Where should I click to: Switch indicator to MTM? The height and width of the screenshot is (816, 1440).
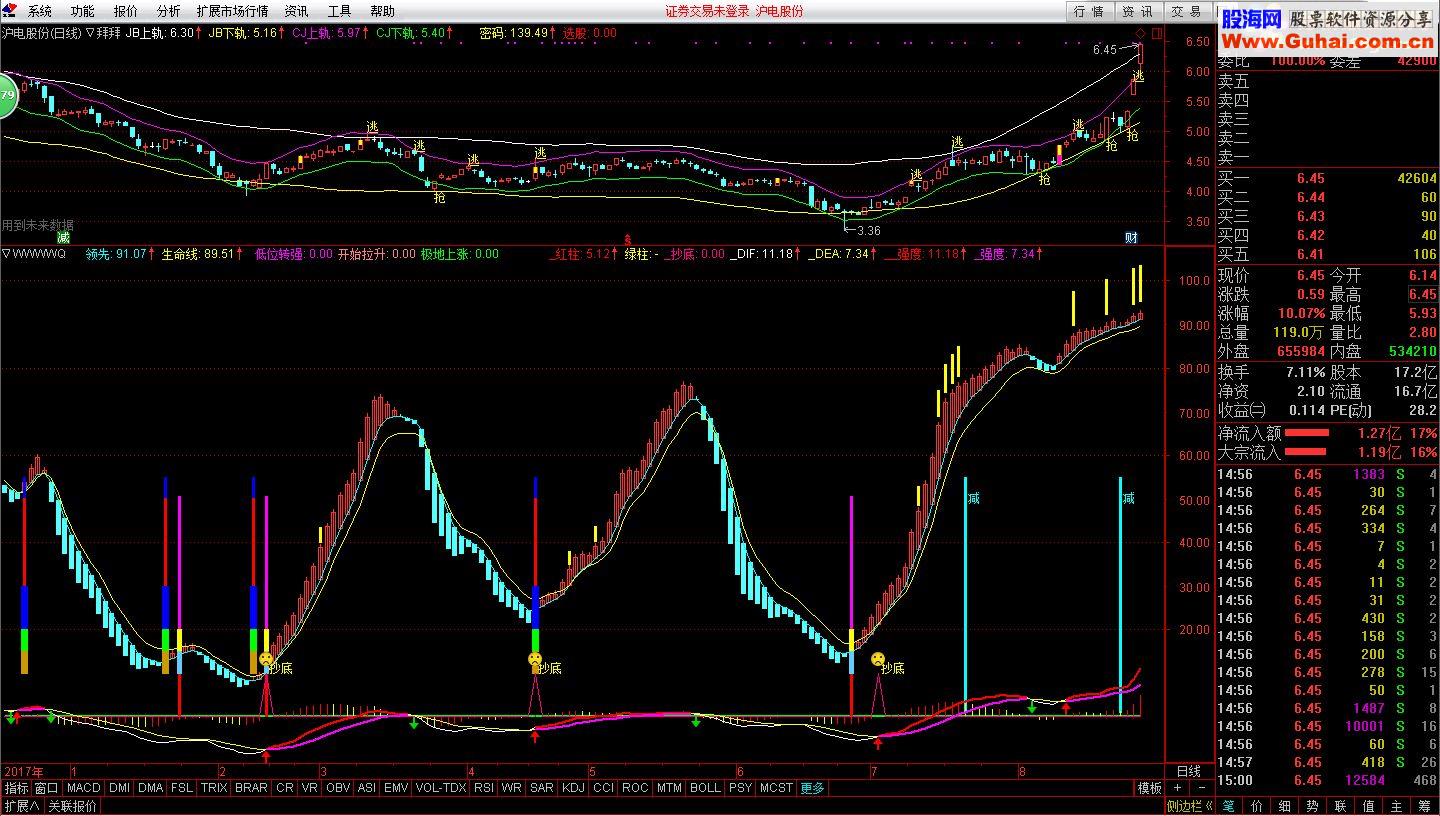[669, 788]
